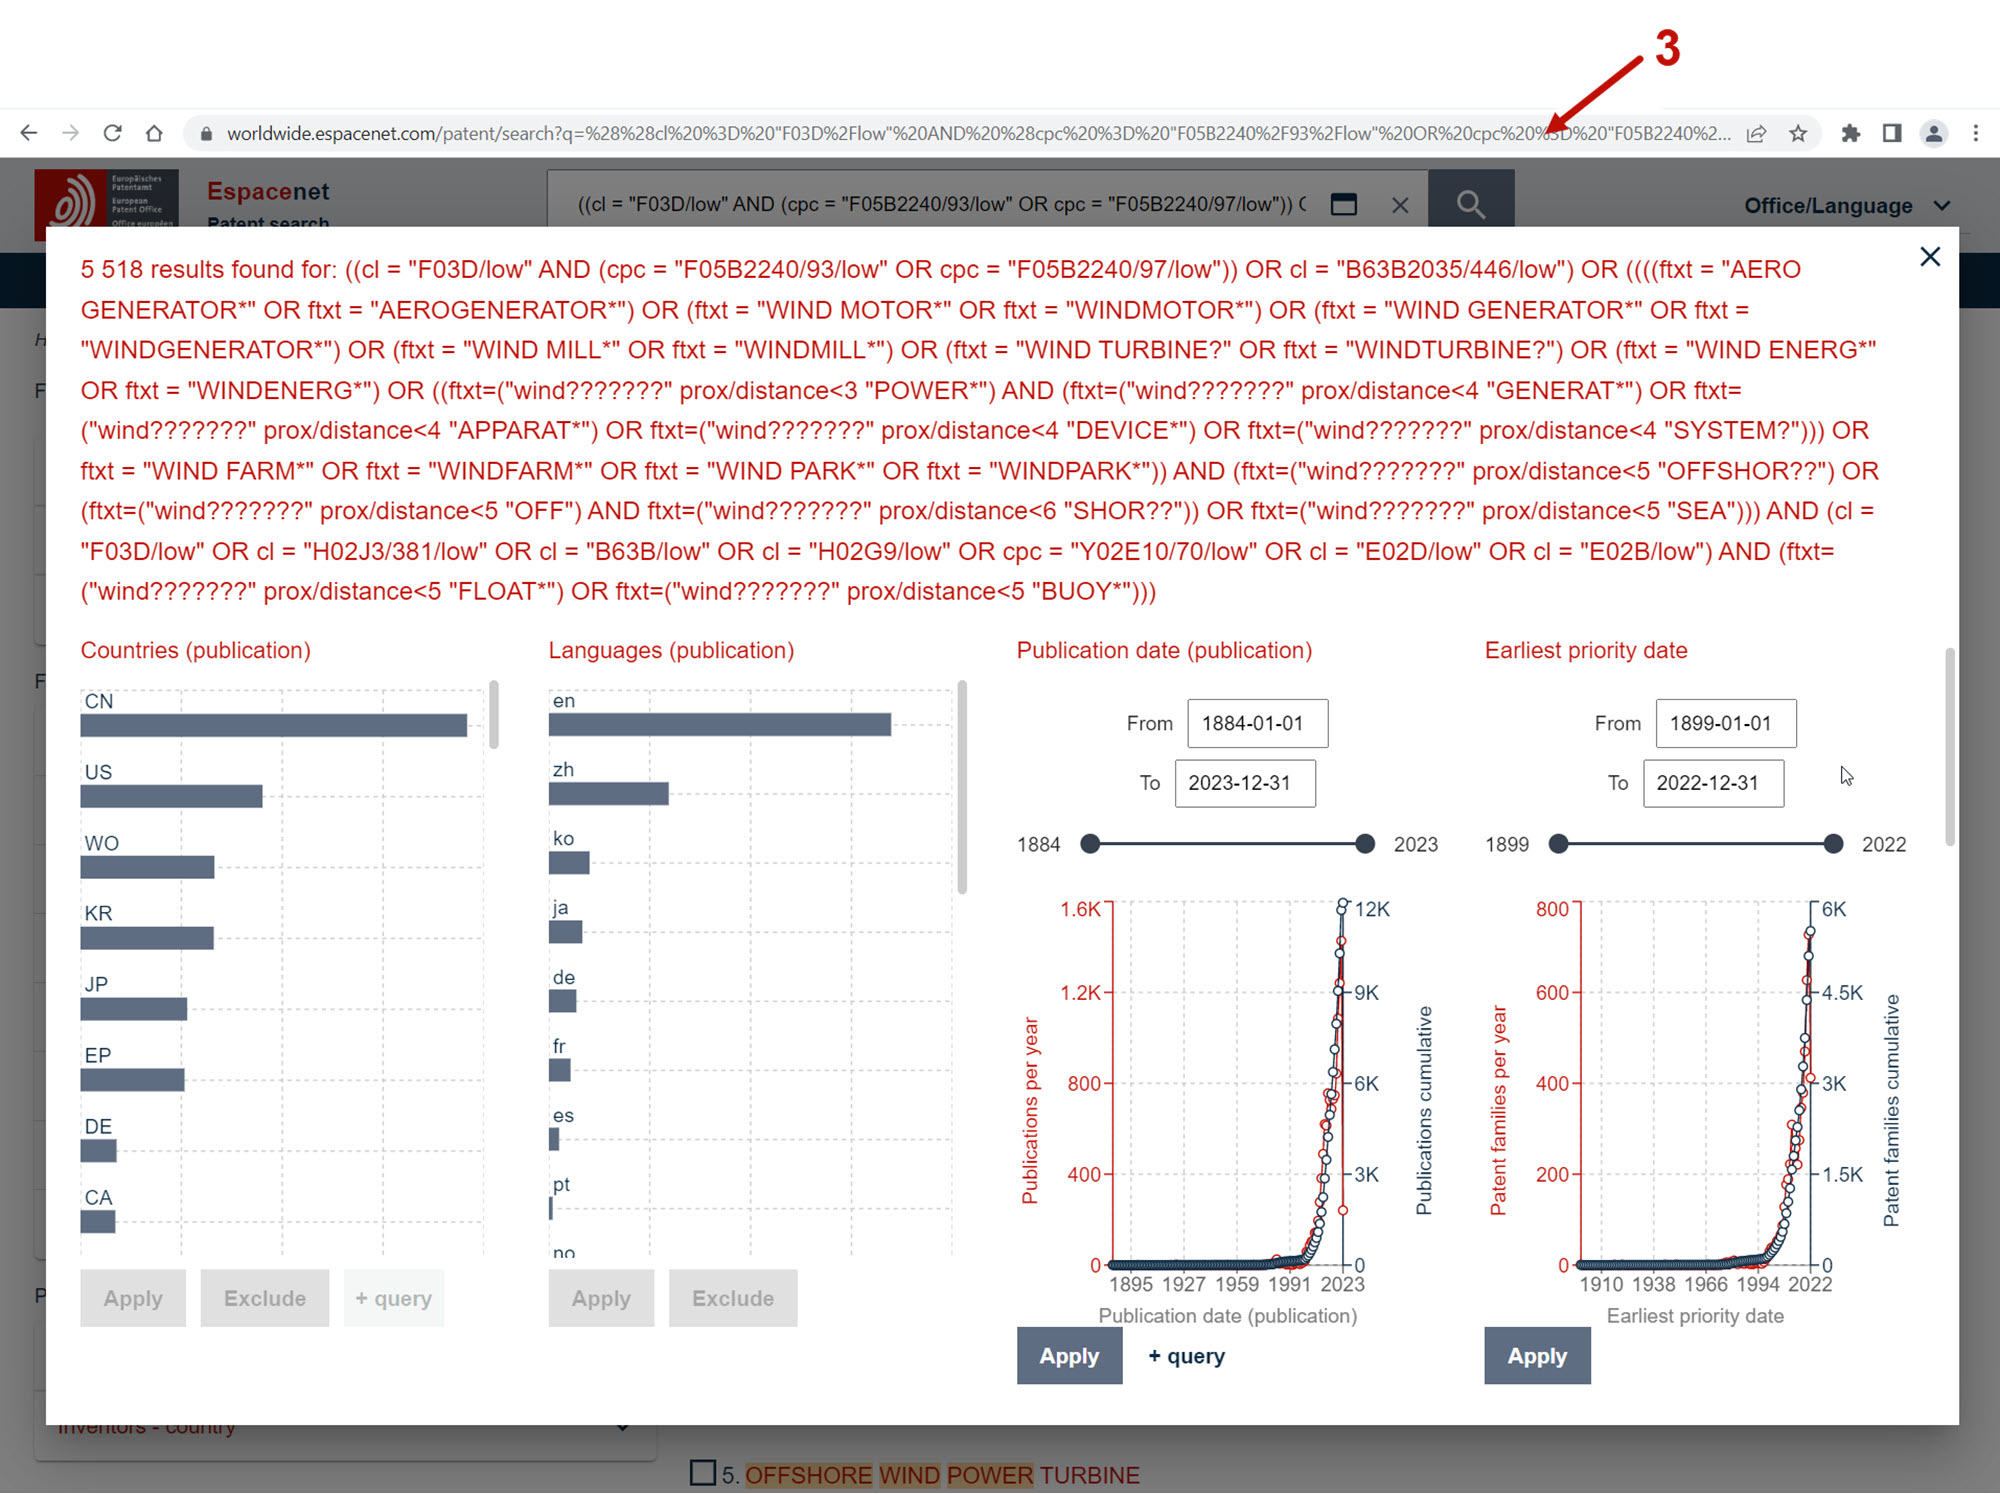Expand the Inventors - country filter chevron
This screenshot has height=1494, width=2000.
623,1426
